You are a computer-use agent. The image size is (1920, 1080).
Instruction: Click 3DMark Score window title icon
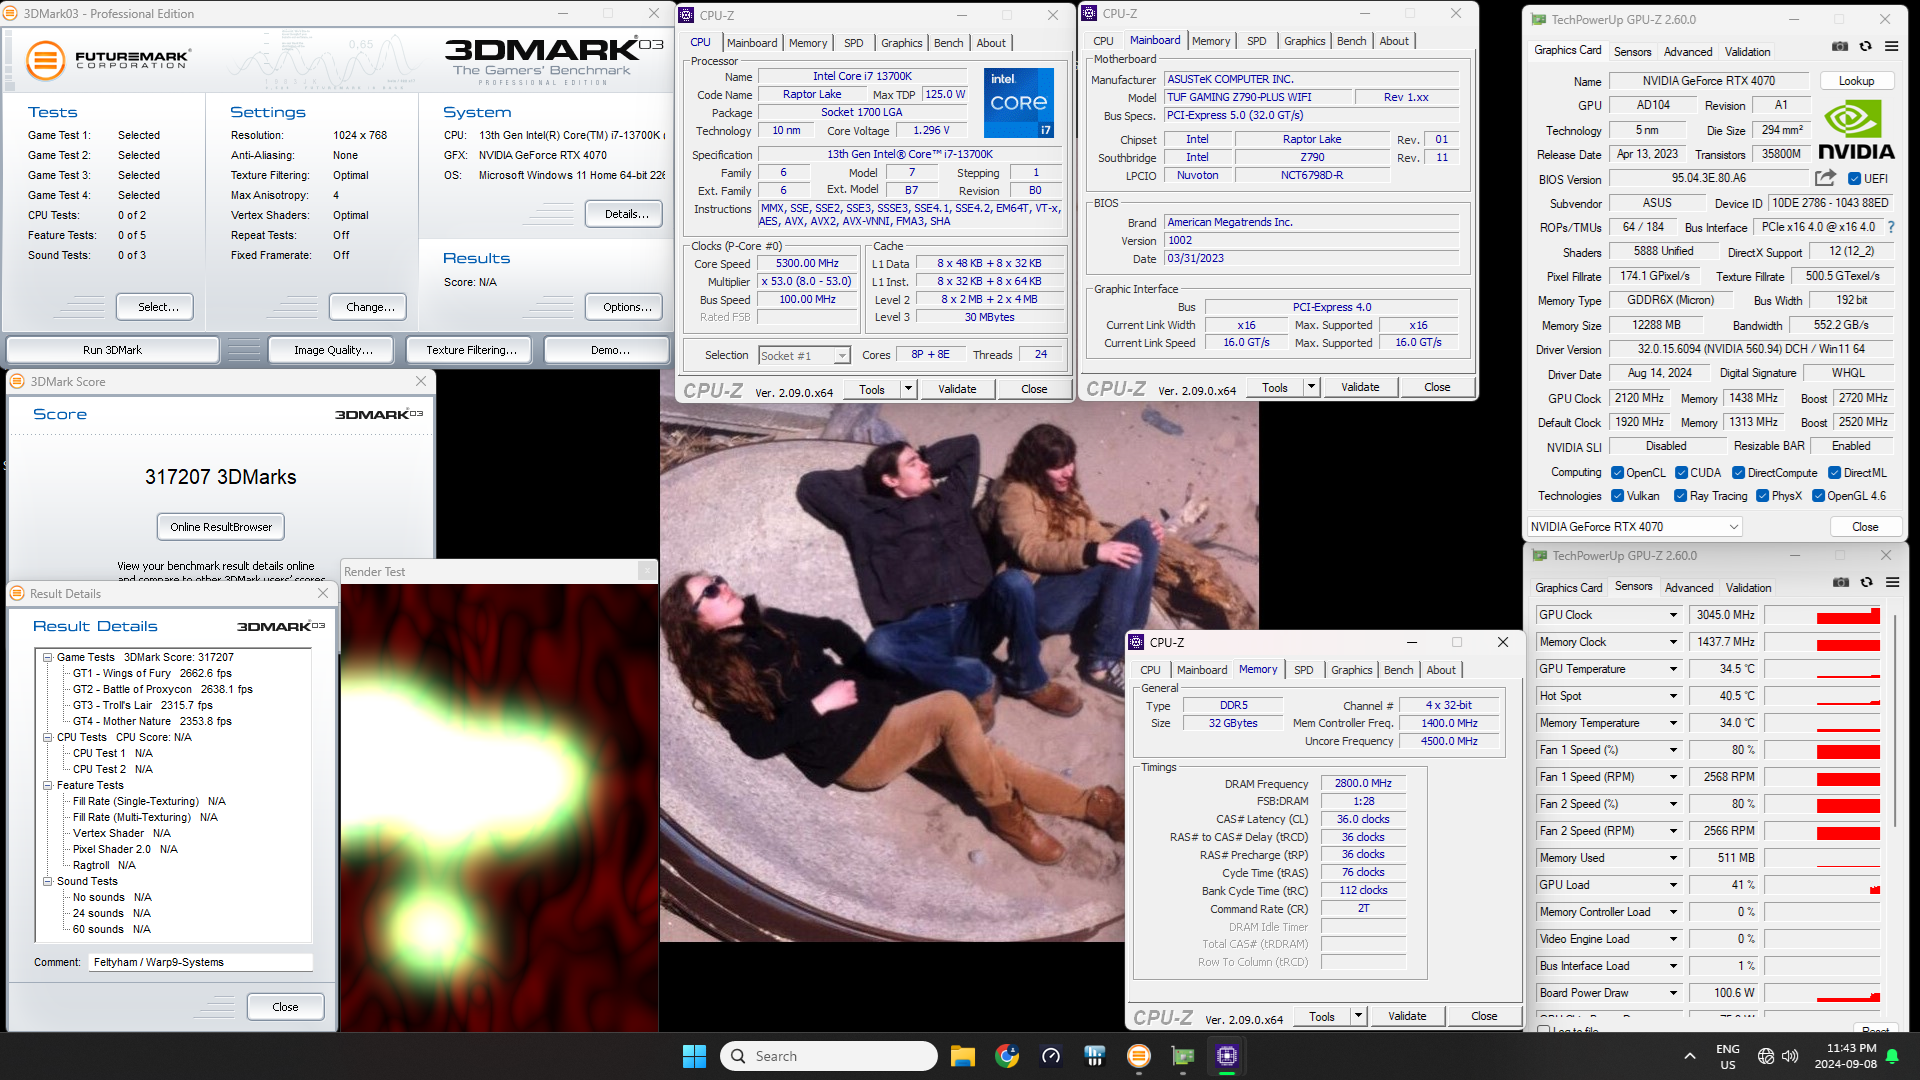pyautogui.click(x=17, y=381)
